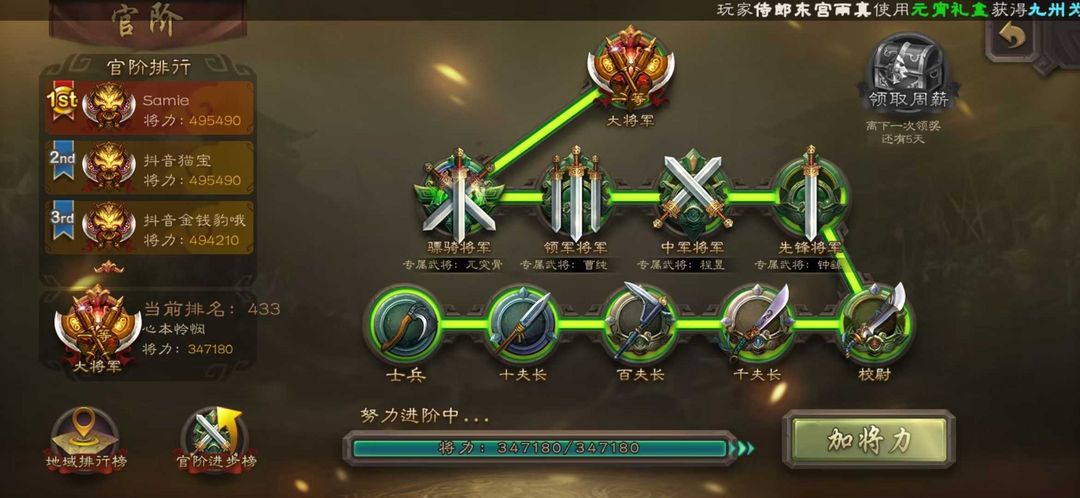The height and width of the screenshot is (498, 1080).
Task: Click the 校尉 rank icon
Action: 876,322
